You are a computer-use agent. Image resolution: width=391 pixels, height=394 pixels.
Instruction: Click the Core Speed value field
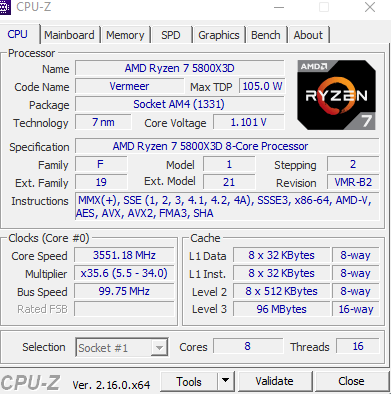click(x=124, y=255)
